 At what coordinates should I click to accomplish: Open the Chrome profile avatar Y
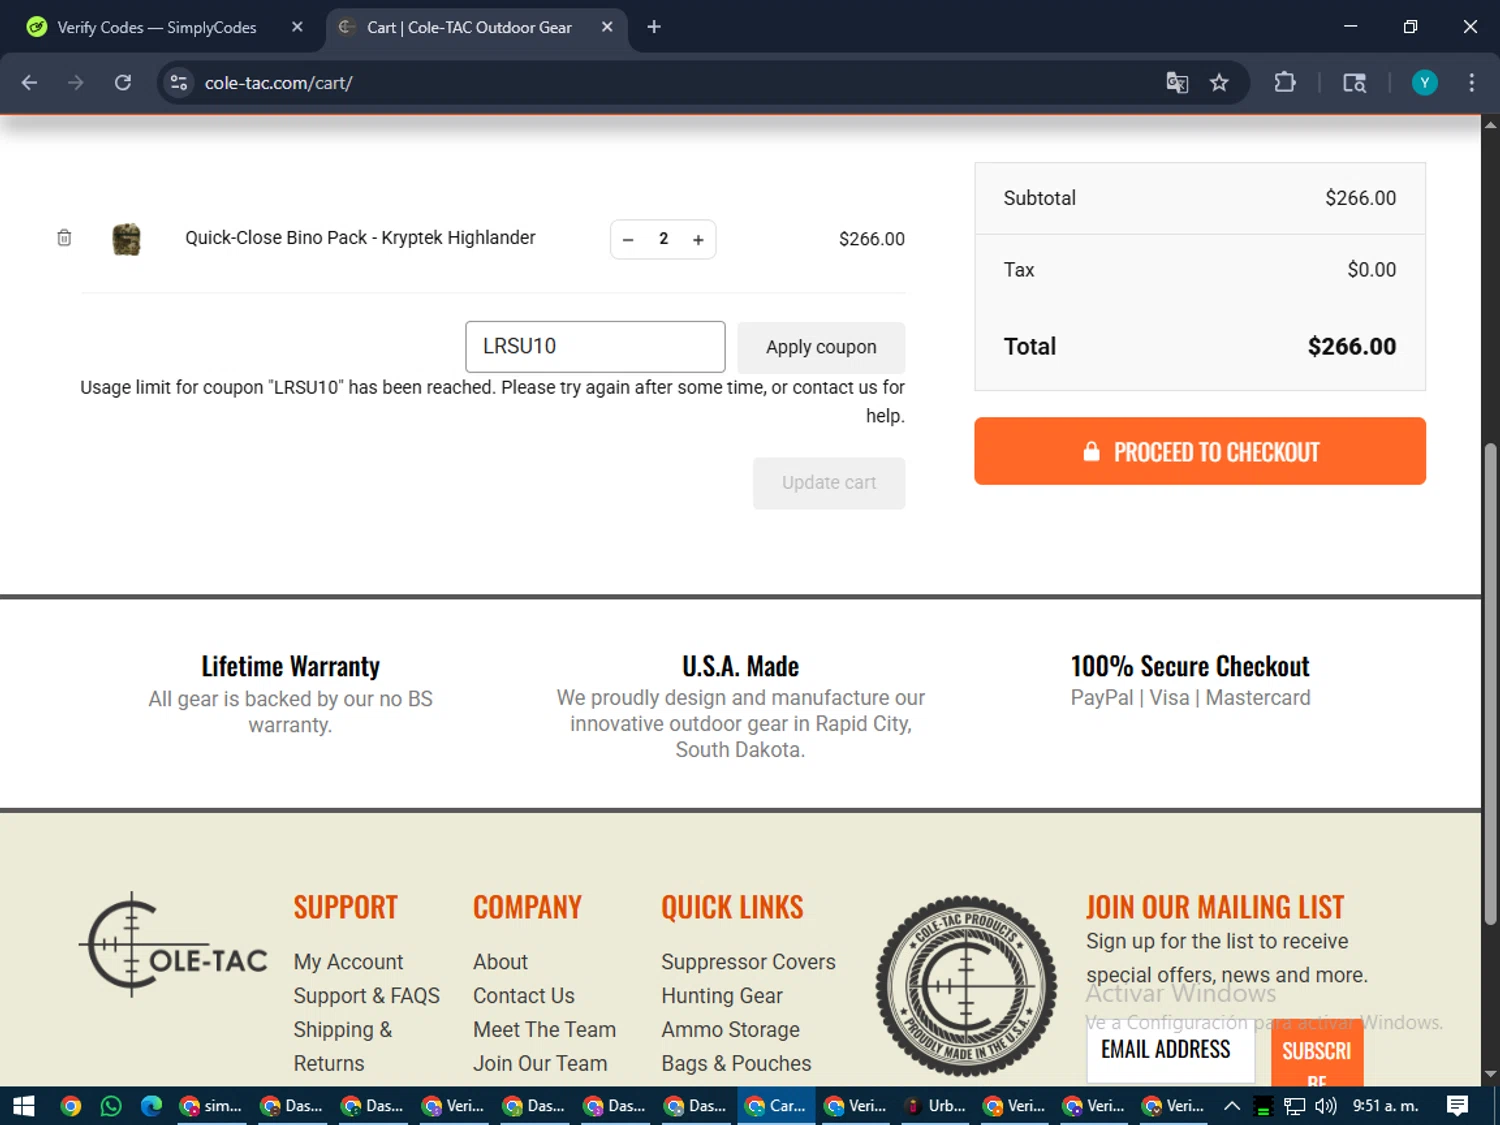1424,83
